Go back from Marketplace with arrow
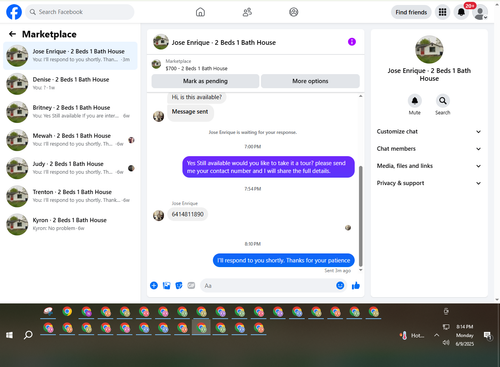500x367 pixels. click(12, 34)
